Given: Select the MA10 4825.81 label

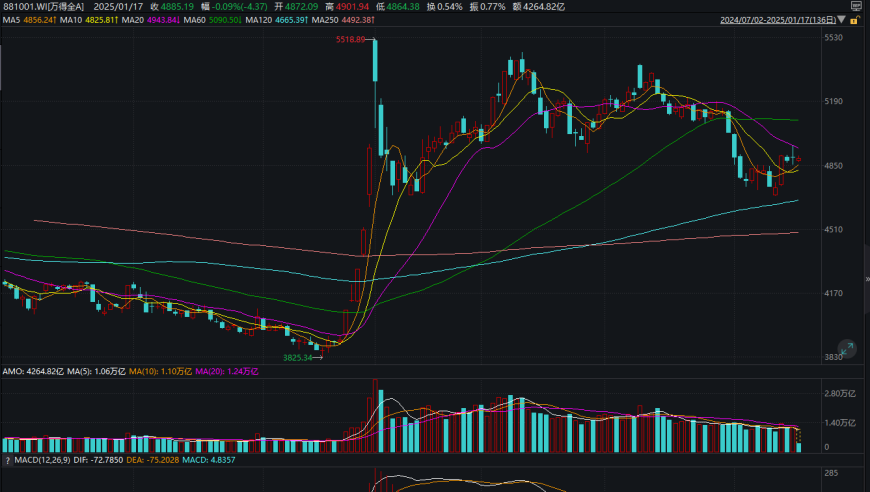Looking at the screenshot, I should [x=89, y=20].
